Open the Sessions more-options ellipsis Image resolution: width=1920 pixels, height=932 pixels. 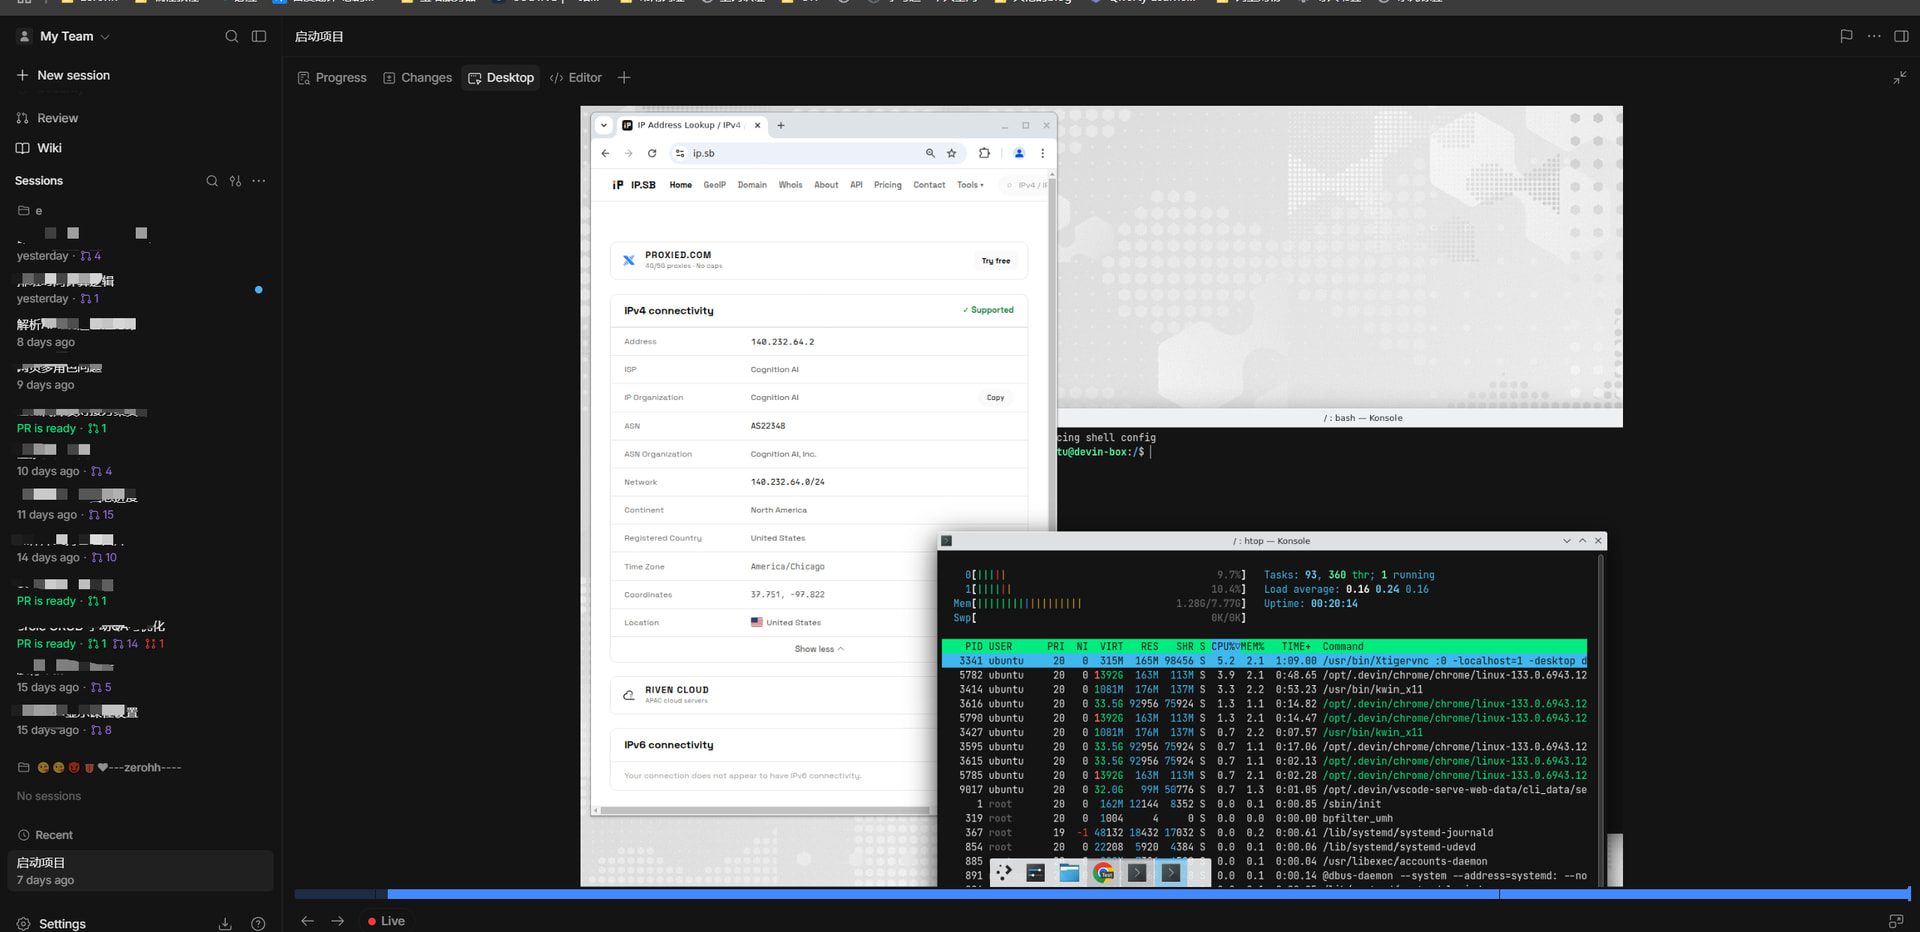[x=259, y=181]
